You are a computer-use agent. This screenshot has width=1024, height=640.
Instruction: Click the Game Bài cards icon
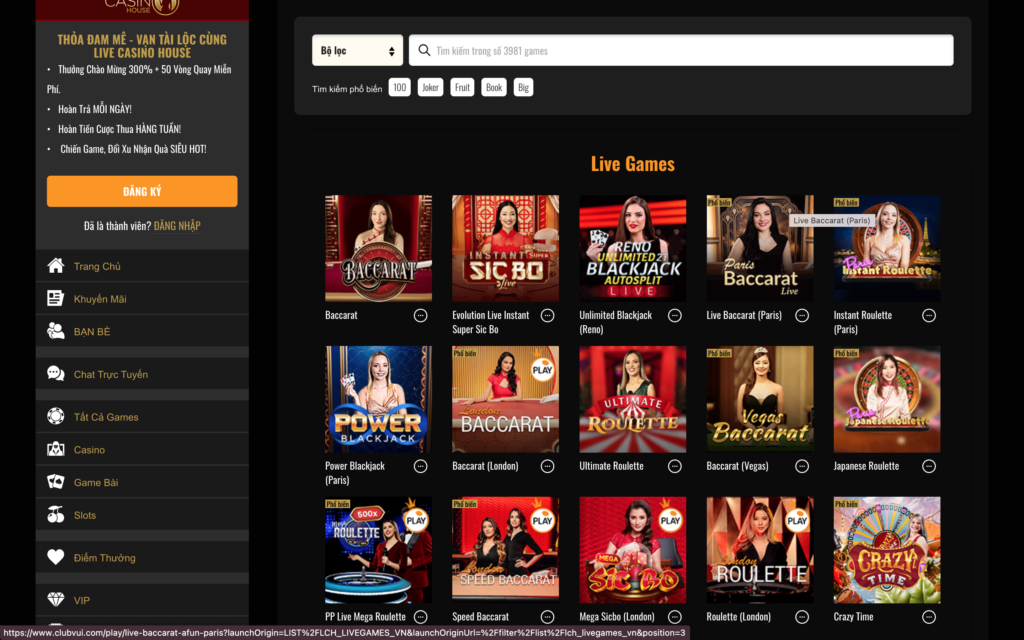56,482
